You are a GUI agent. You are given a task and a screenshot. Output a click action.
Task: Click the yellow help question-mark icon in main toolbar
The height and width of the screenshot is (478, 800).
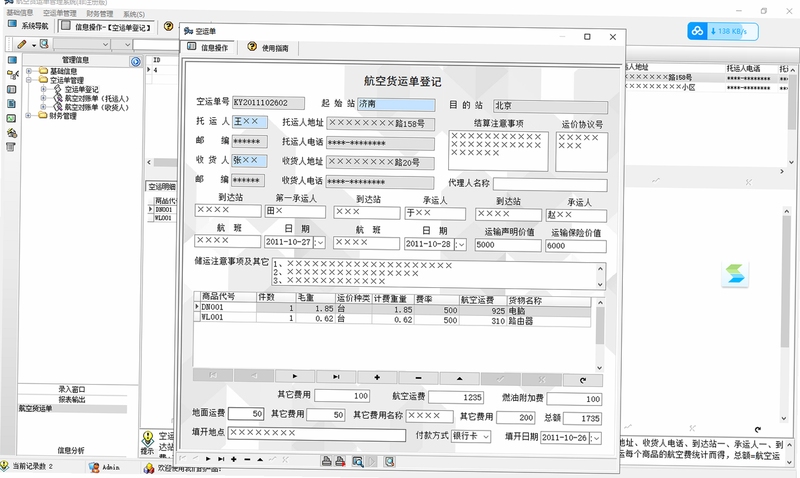[x=168, y=26]
